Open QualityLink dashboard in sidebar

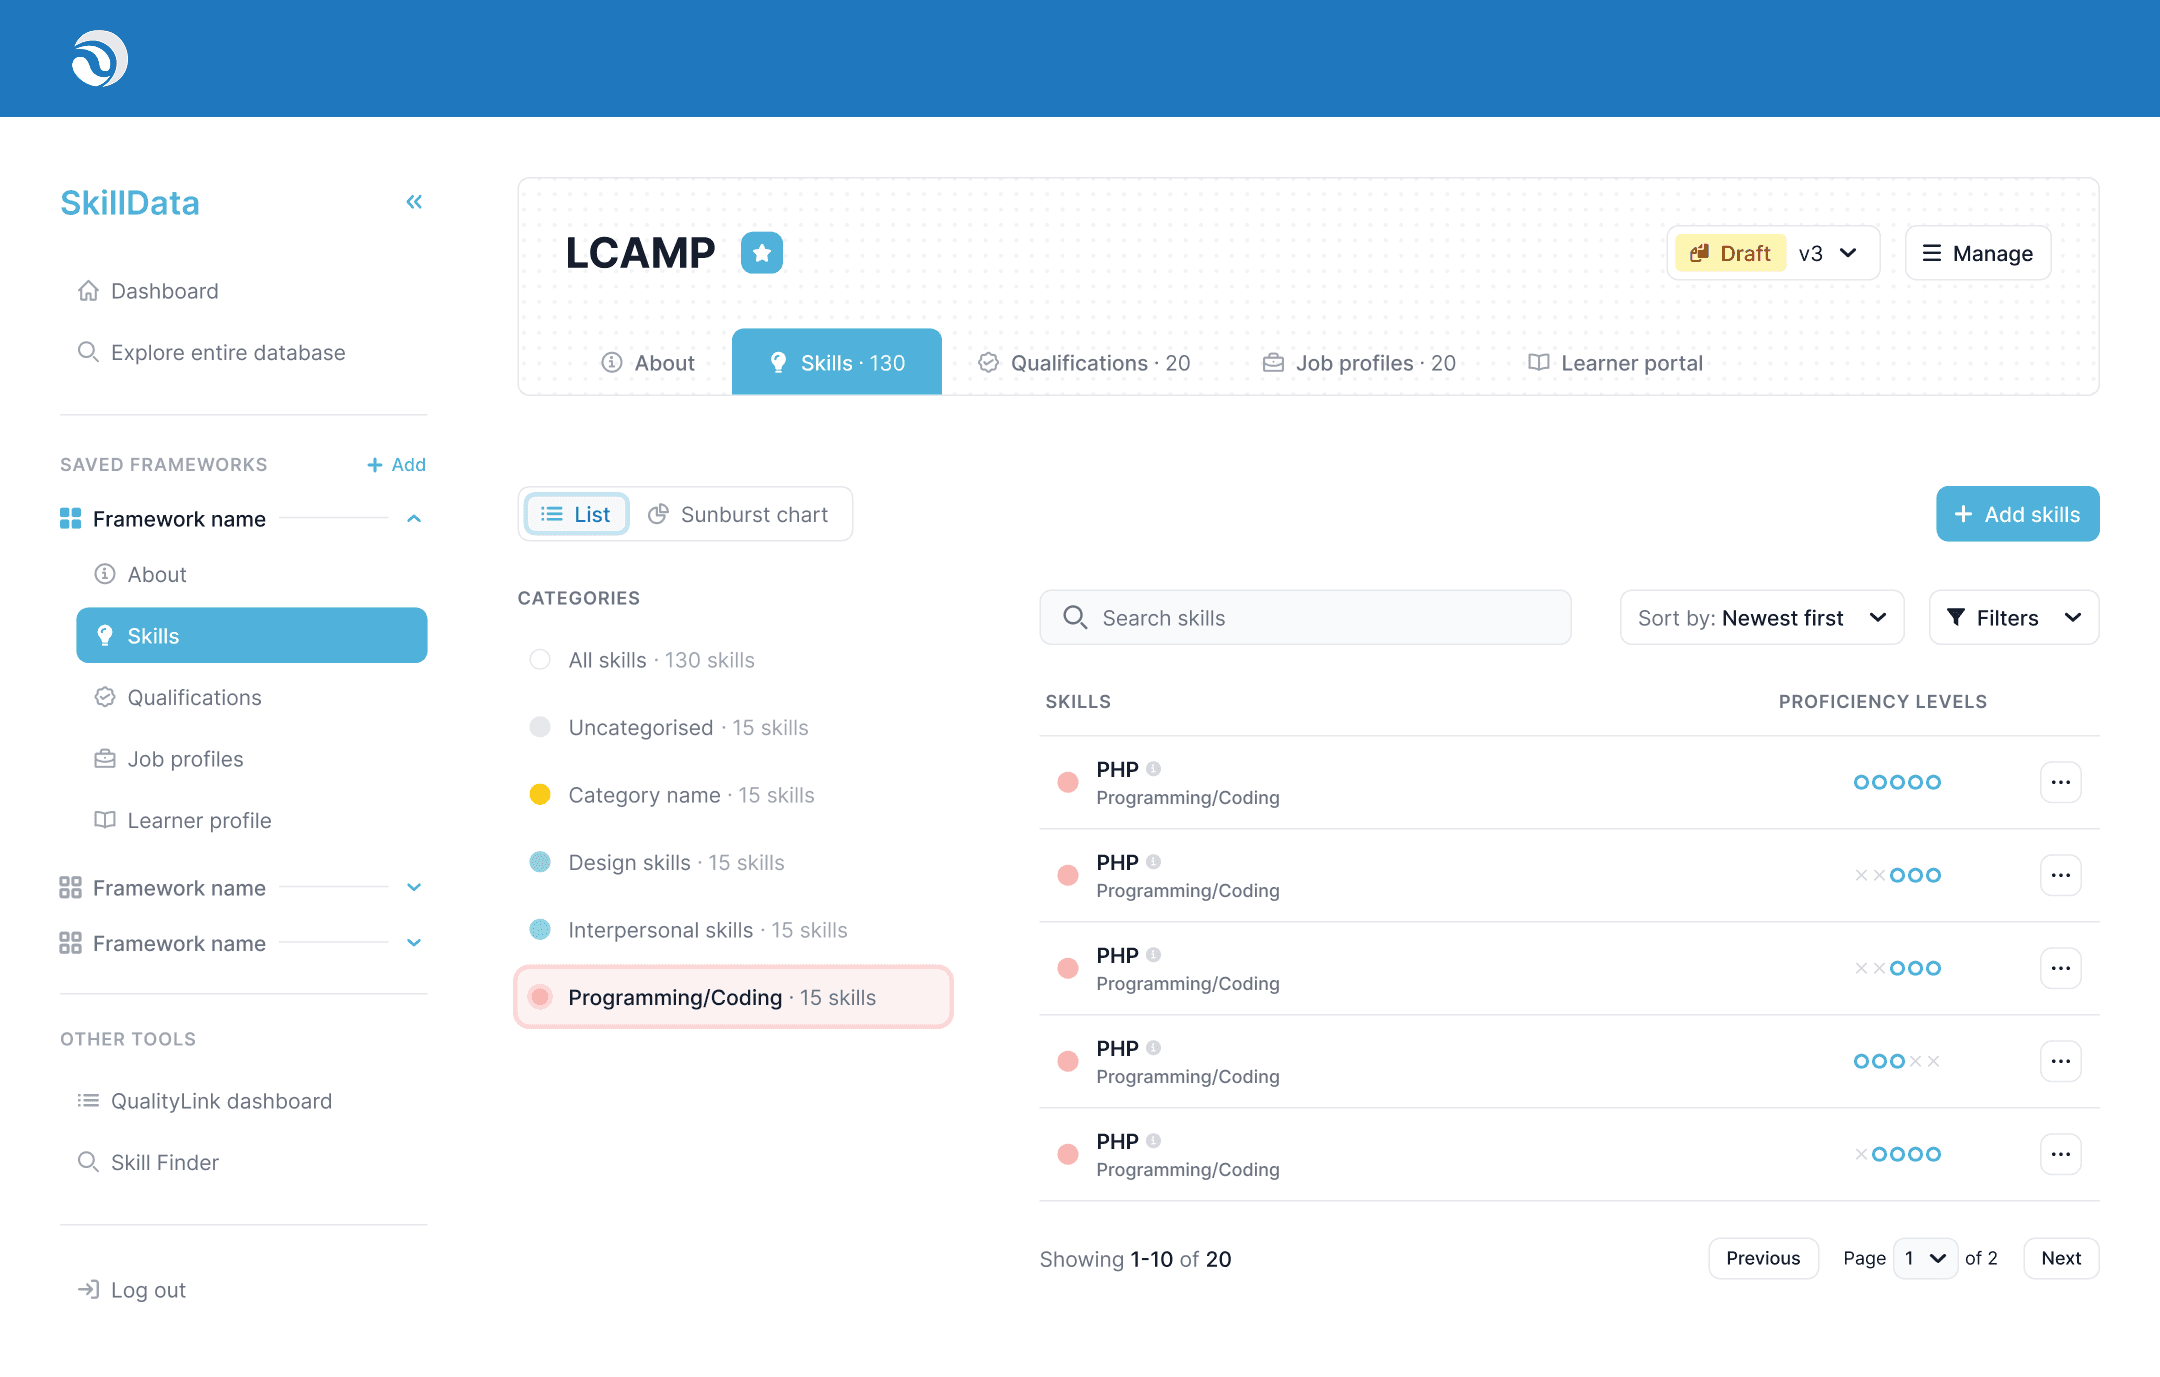[220, 1101]
